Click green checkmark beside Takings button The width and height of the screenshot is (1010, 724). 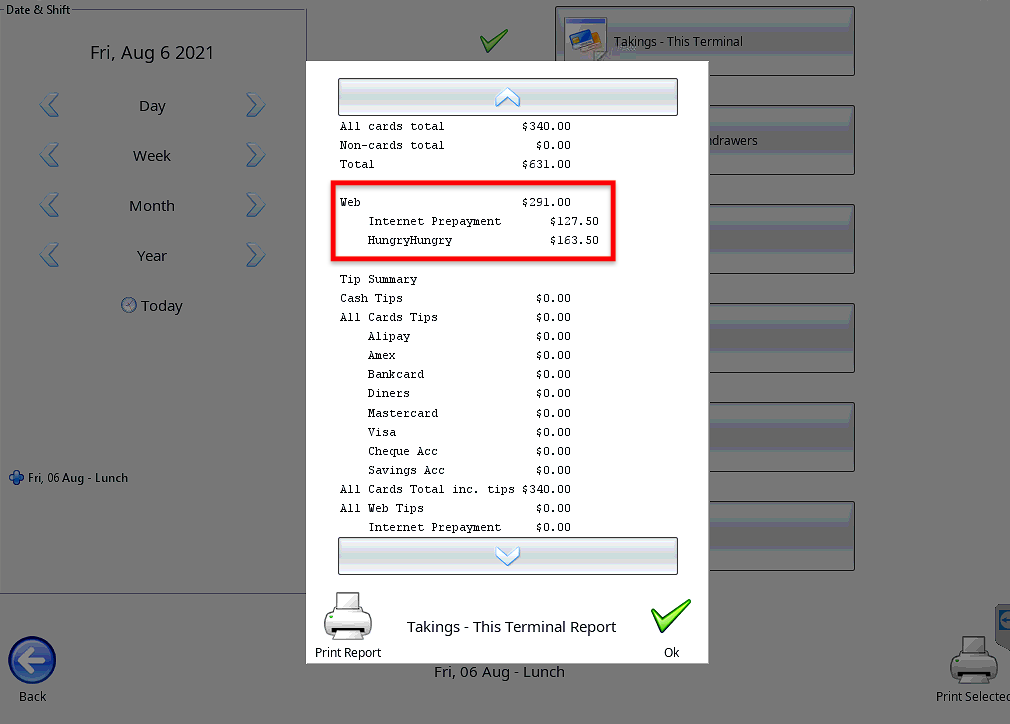(x=494, y=41)
